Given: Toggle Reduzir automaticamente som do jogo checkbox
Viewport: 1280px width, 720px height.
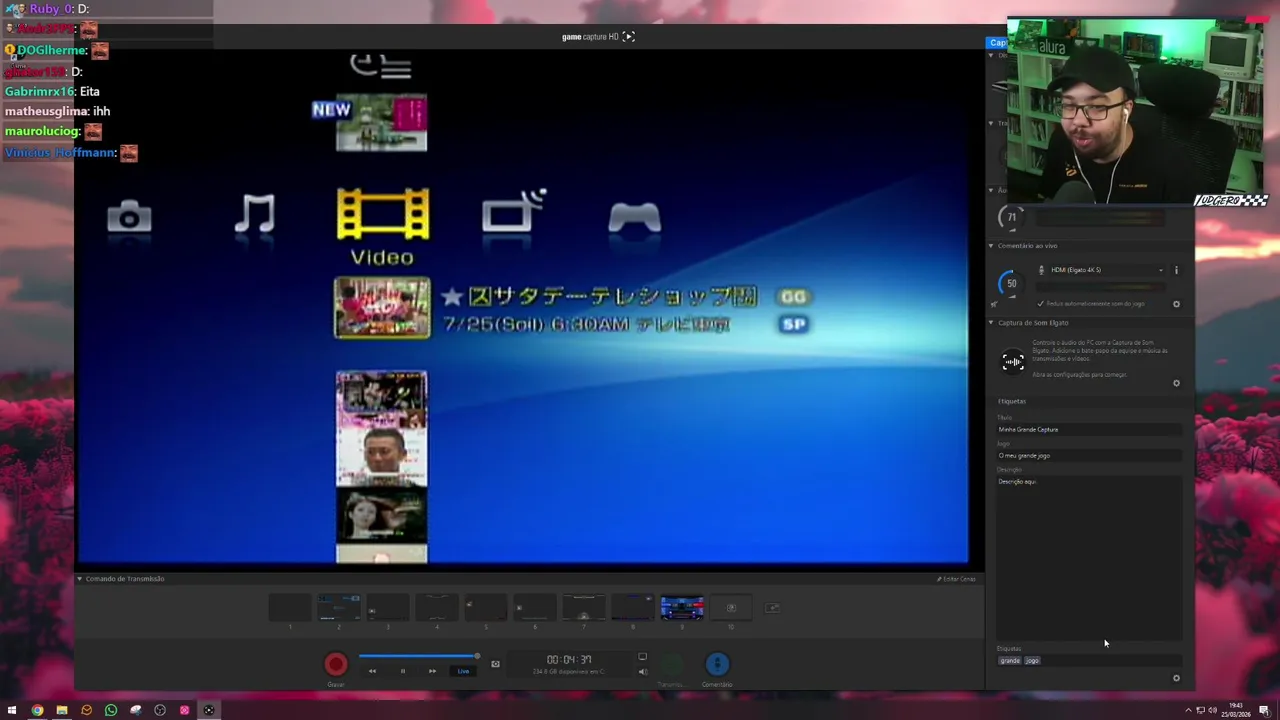Looking at the screenshot, I should [1041, 303].
